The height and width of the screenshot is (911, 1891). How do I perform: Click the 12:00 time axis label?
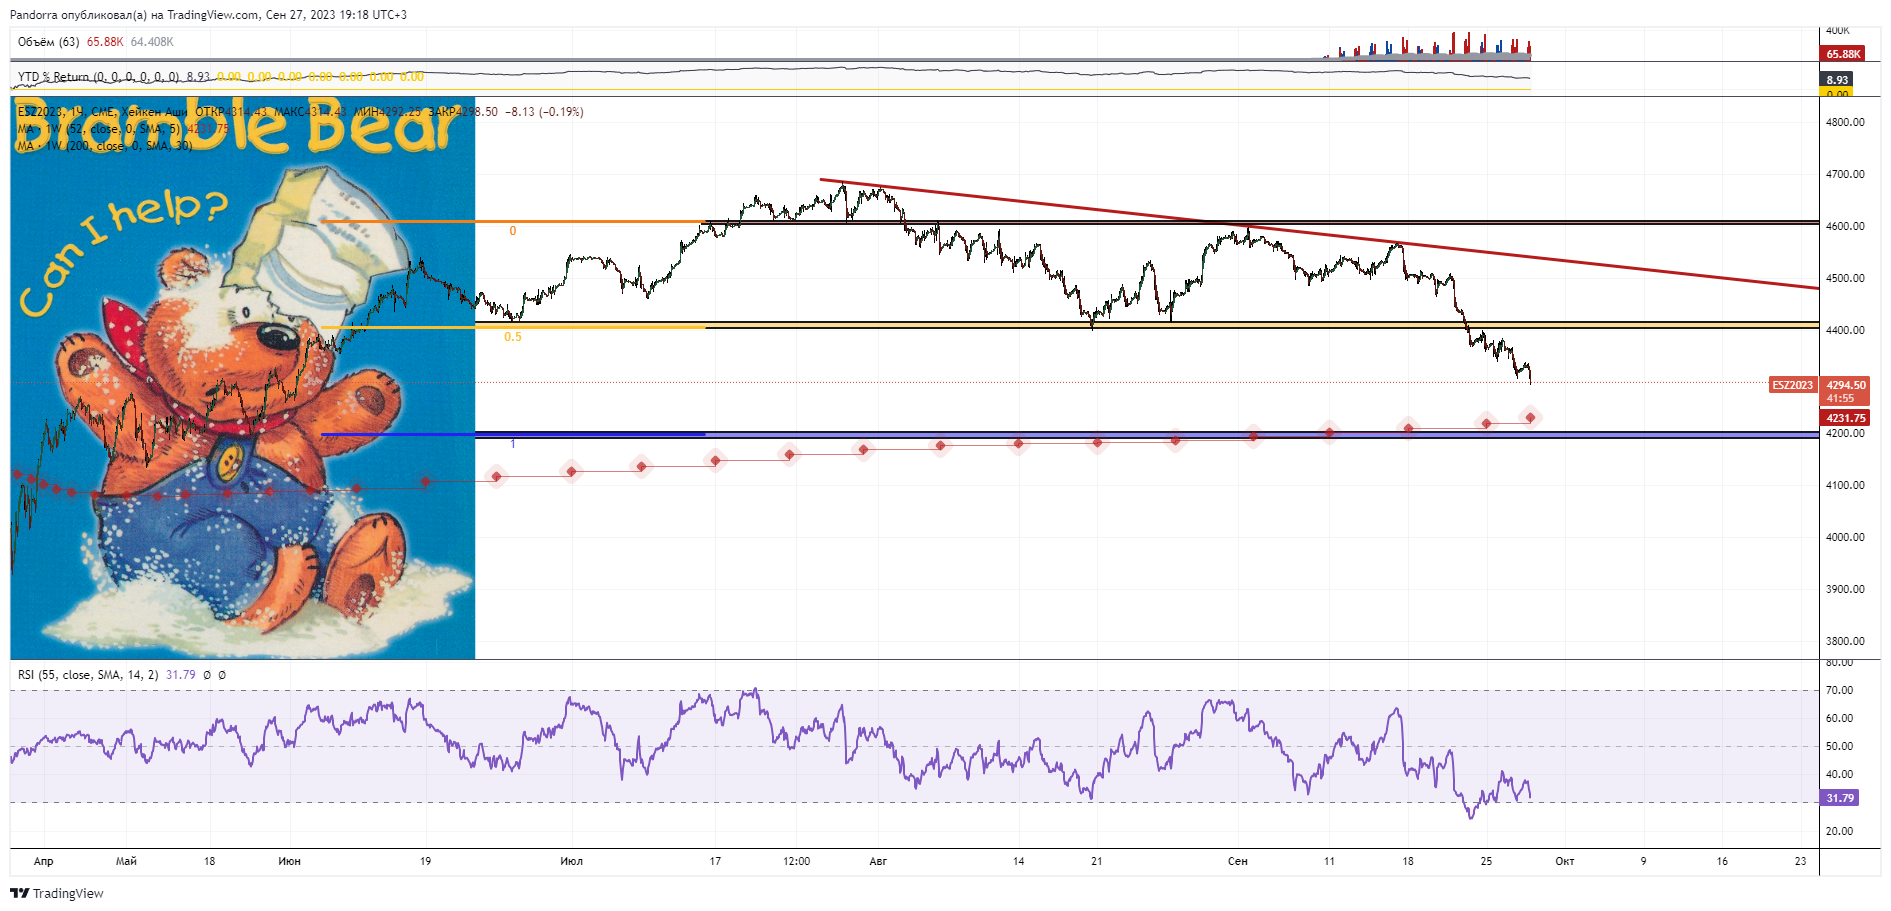click(796, 861)
